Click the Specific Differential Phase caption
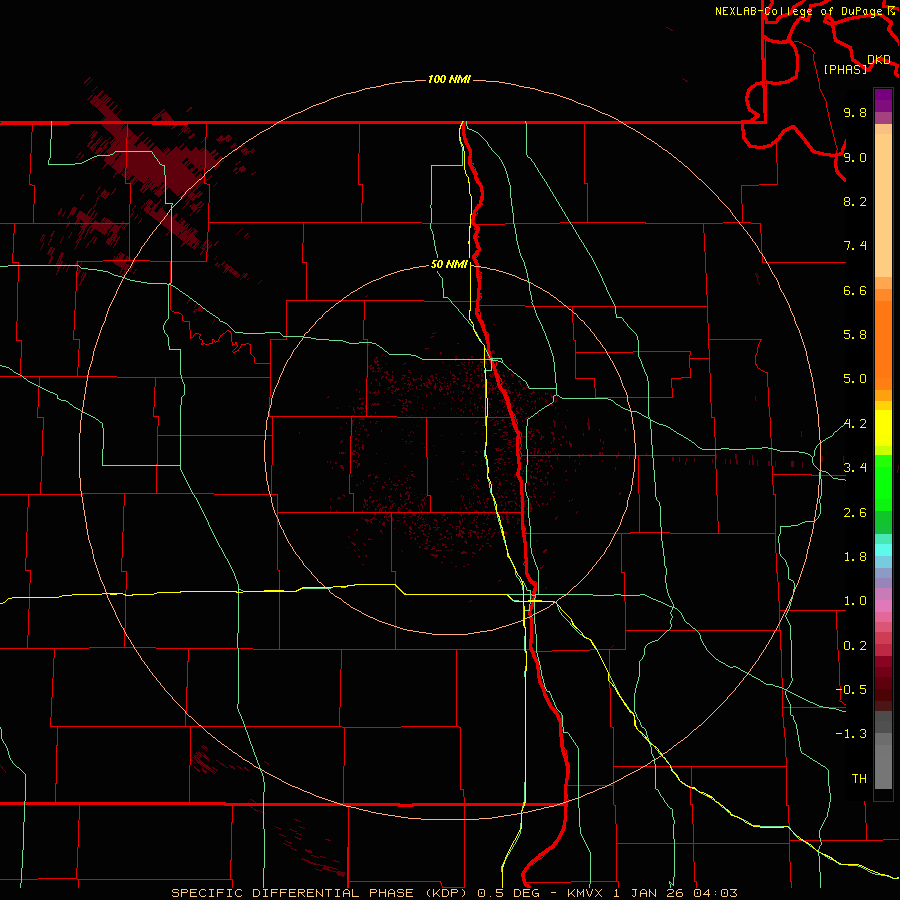 (x=454, y=893)
